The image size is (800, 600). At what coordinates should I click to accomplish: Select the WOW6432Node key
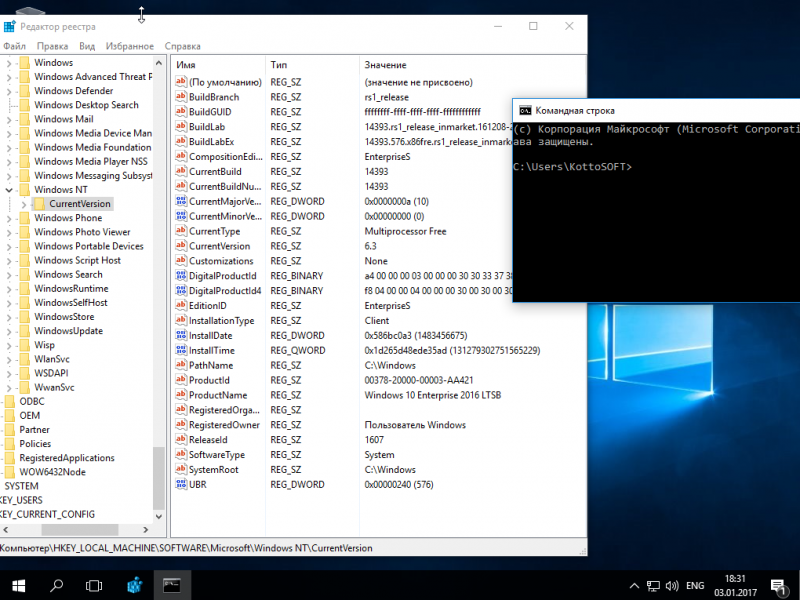coord(53,472)
